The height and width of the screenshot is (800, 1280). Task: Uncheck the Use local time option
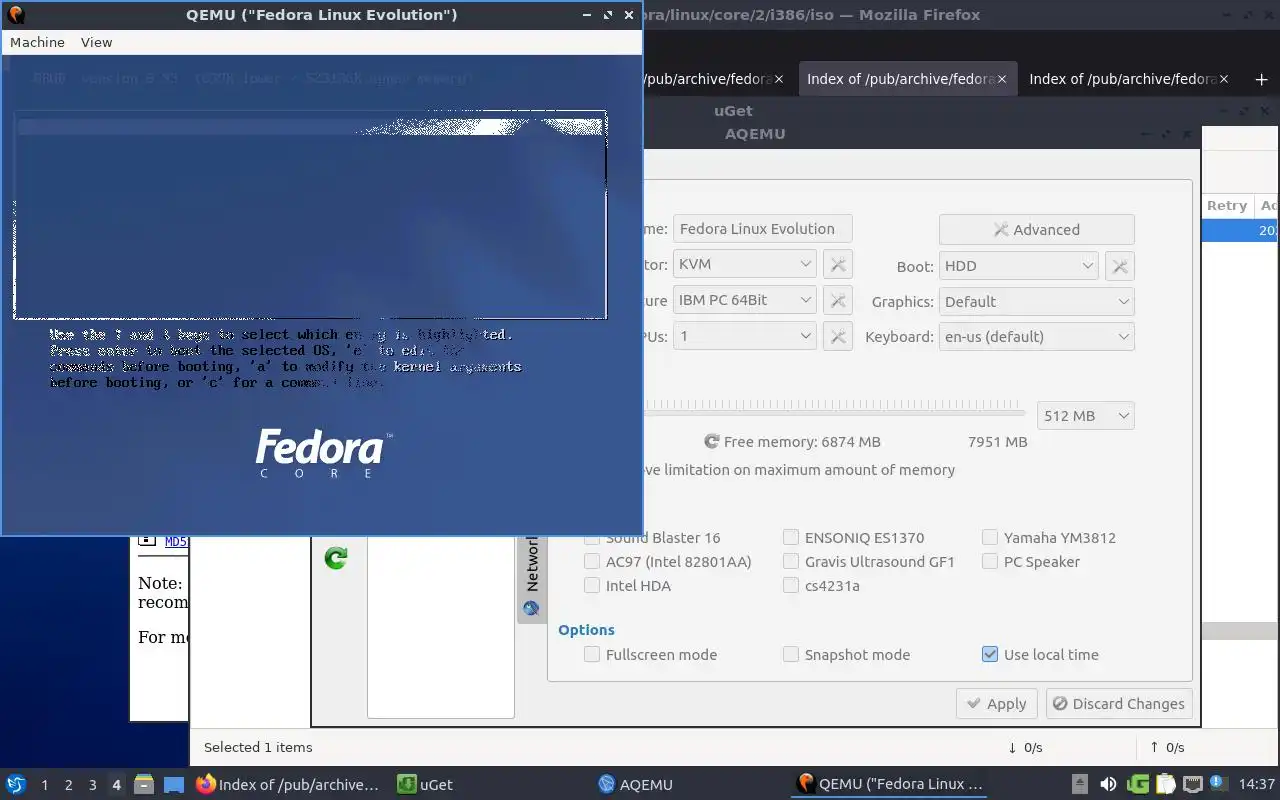point(990,654)
